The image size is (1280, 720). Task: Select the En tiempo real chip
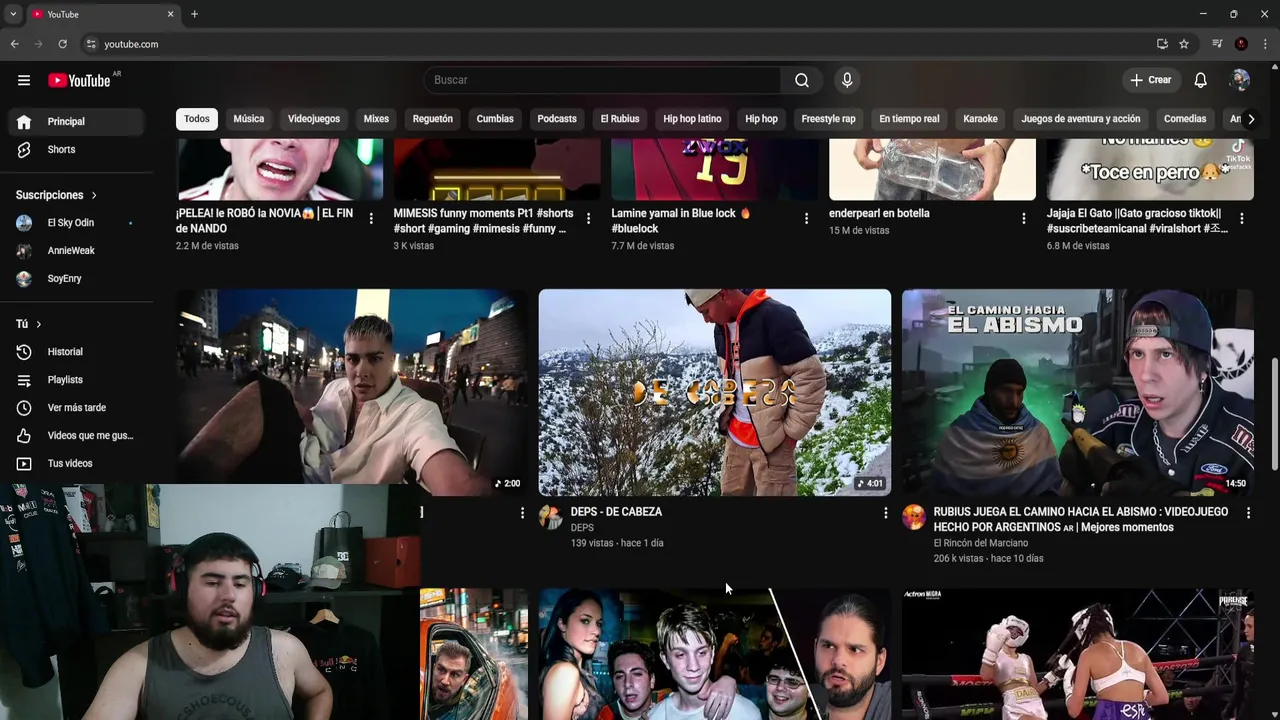coord(909,119)
